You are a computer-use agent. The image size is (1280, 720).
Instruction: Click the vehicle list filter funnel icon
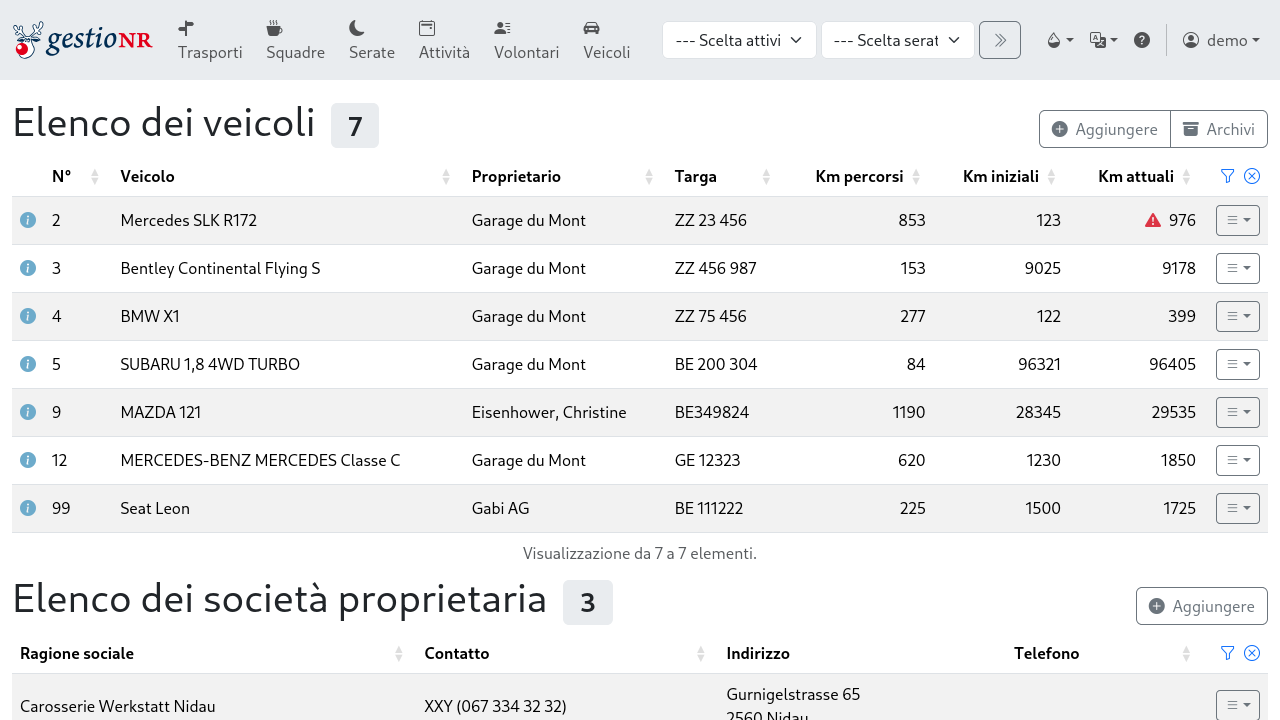pos(1228,176)
